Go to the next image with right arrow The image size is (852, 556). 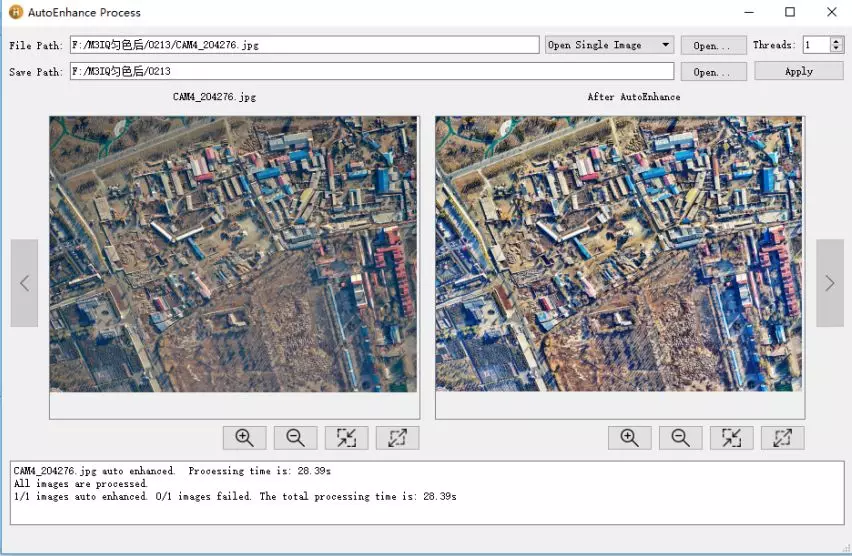click(829, 283)
